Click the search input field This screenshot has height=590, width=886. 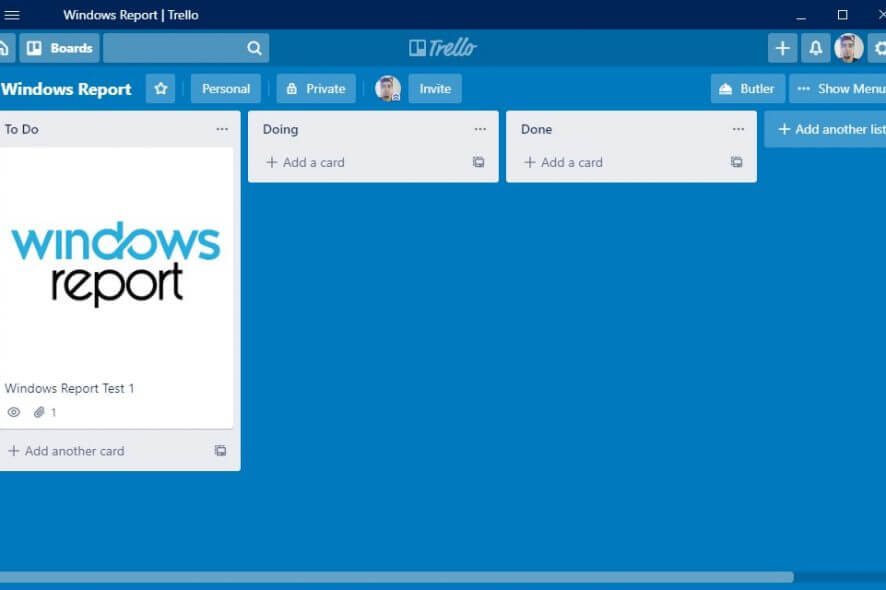tap(186, 48)
